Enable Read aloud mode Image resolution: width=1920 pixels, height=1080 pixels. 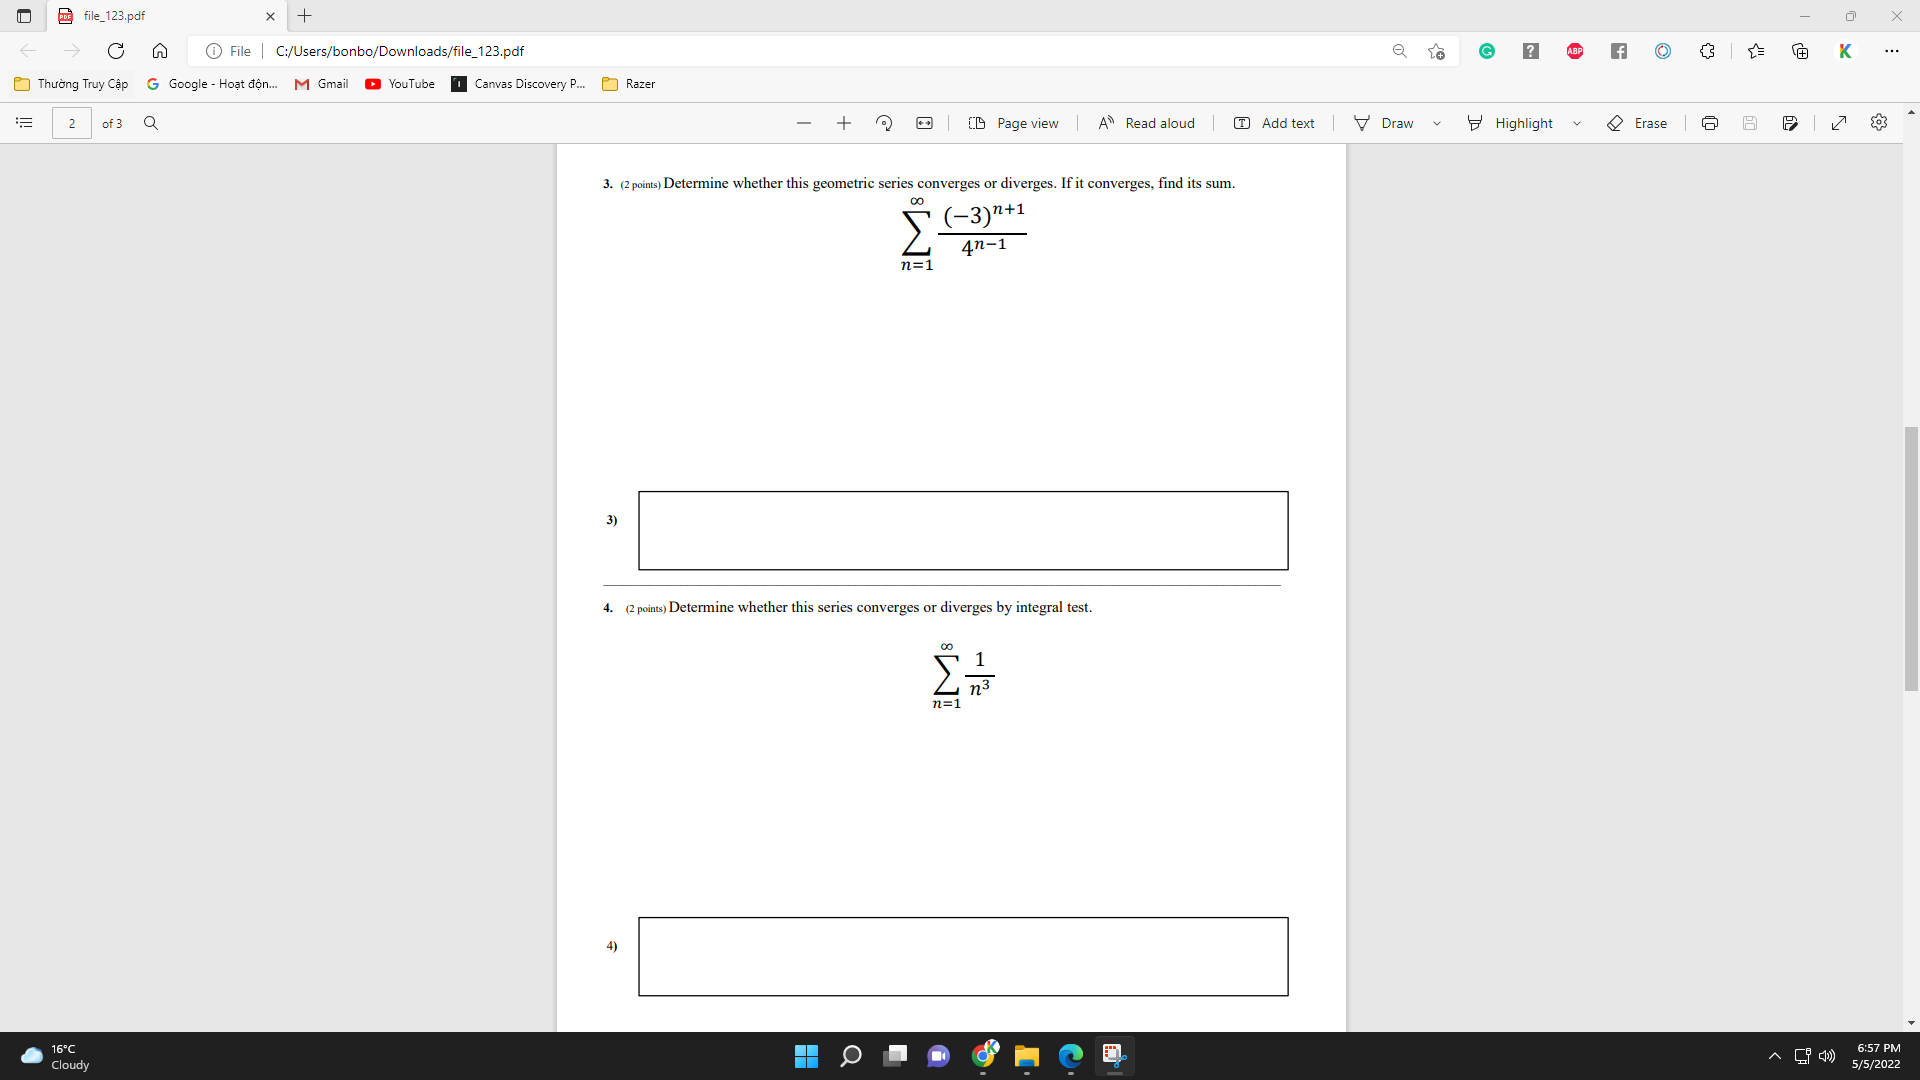point(1146,122)
